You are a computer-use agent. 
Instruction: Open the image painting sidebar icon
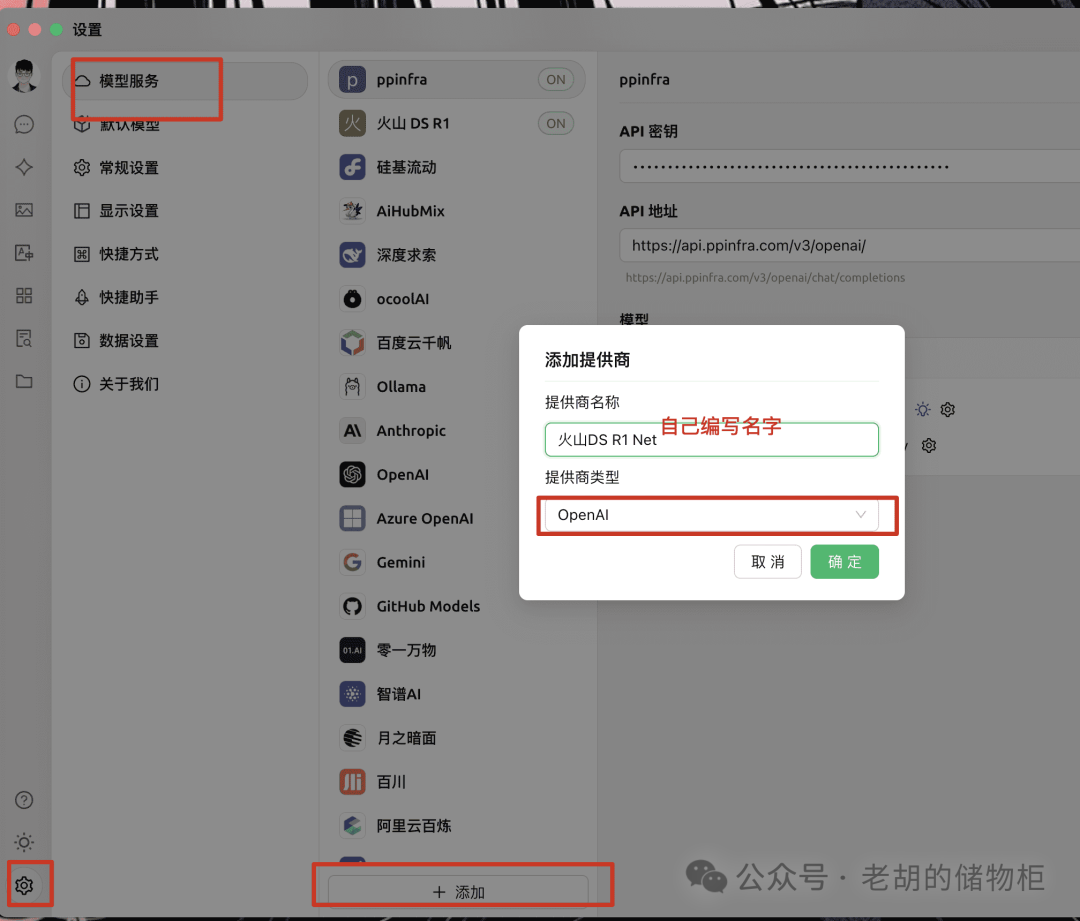point(24,210)
